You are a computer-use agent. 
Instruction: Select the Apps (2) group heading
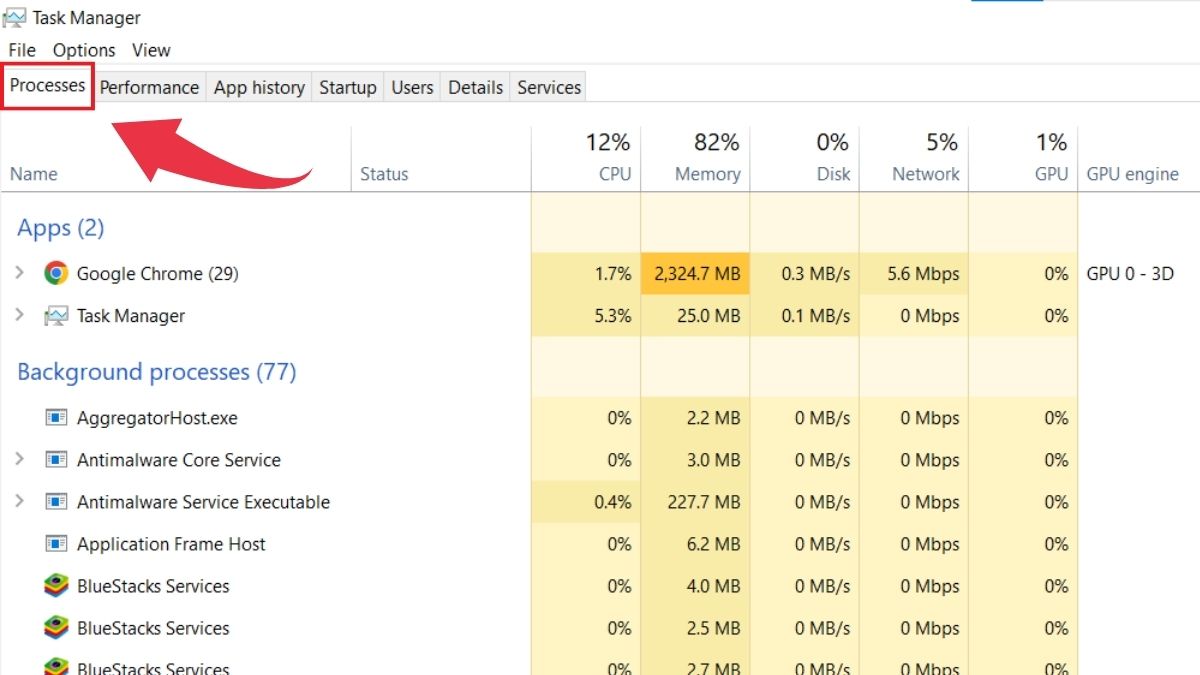point(61,228)
